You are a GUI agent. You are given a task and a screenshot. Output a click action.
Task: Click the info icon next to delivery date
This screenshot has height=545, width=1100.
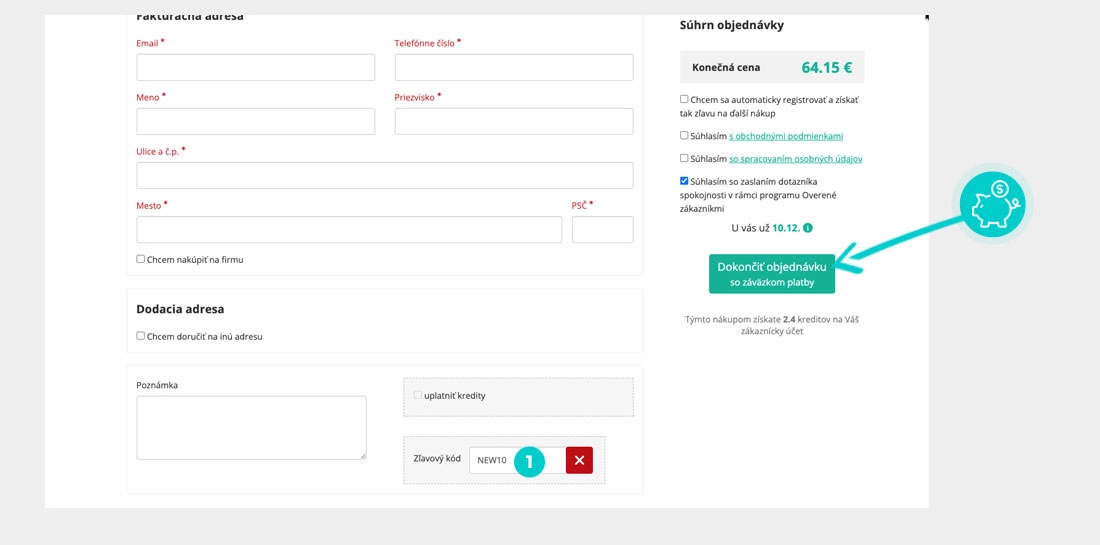[808, 228]
